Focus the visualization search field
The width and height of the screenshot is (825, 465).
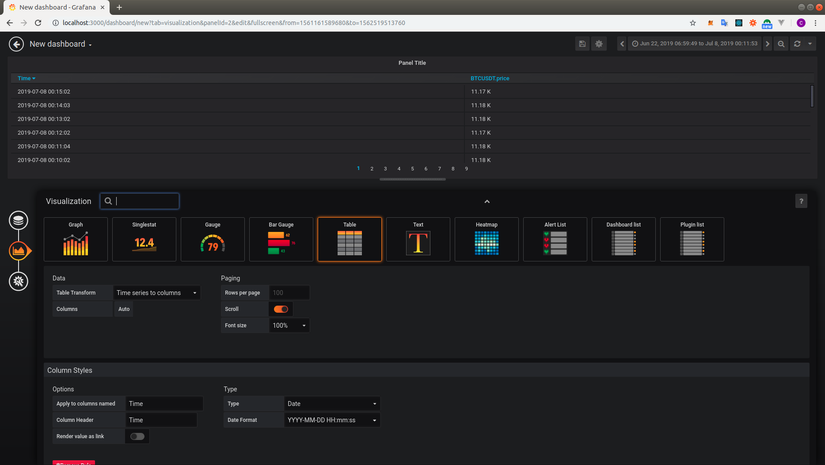(139, 201)
